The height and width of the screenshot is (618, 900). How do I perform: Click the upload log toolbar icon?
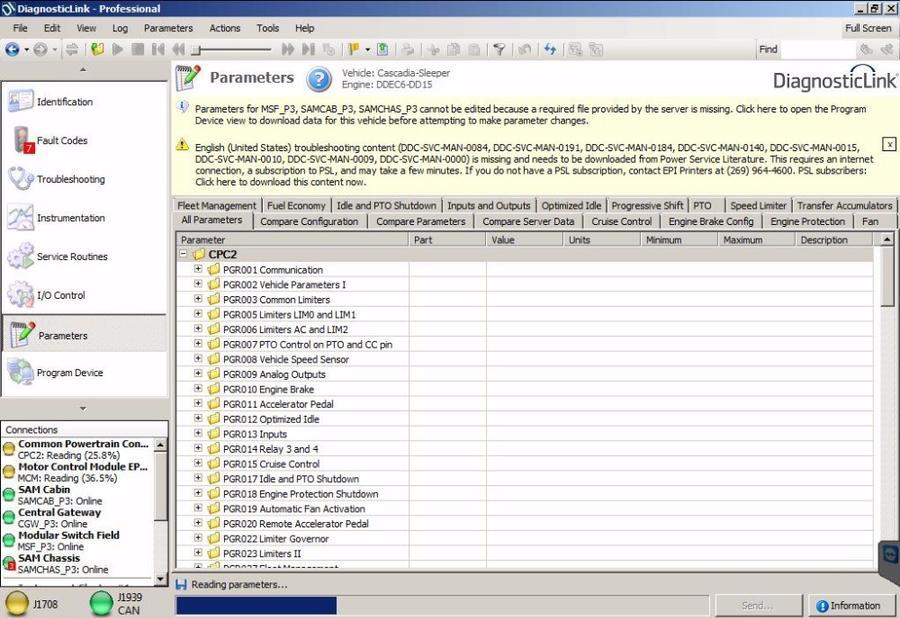tap(382, 50)
